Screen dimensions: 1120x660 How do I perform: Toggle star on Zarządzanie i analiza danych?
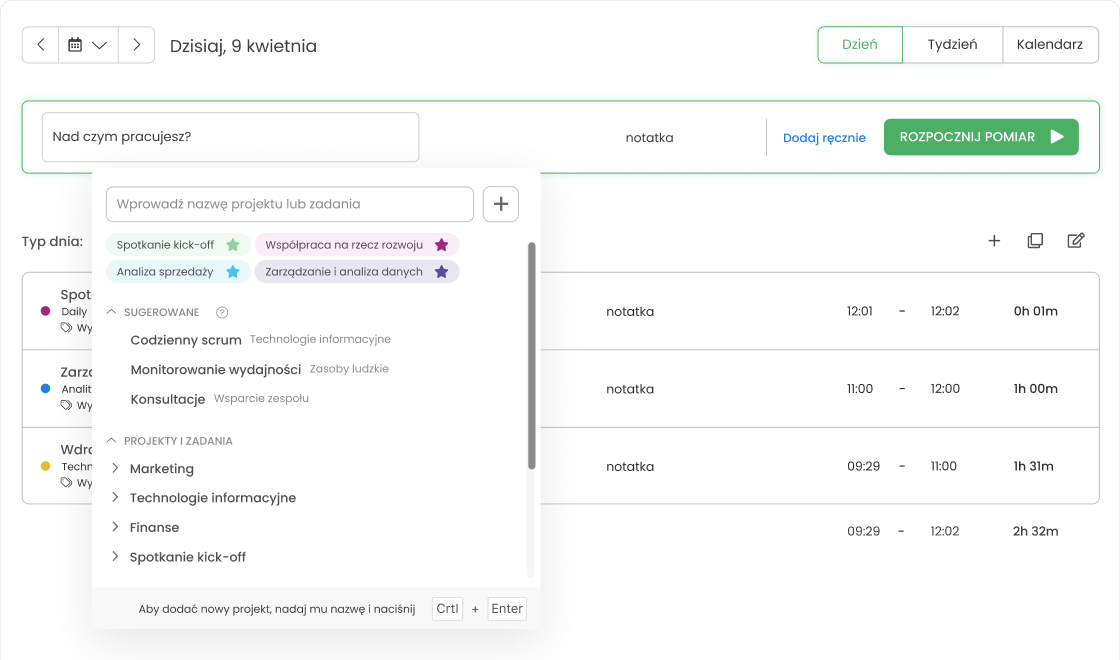(x=441, y=272)
